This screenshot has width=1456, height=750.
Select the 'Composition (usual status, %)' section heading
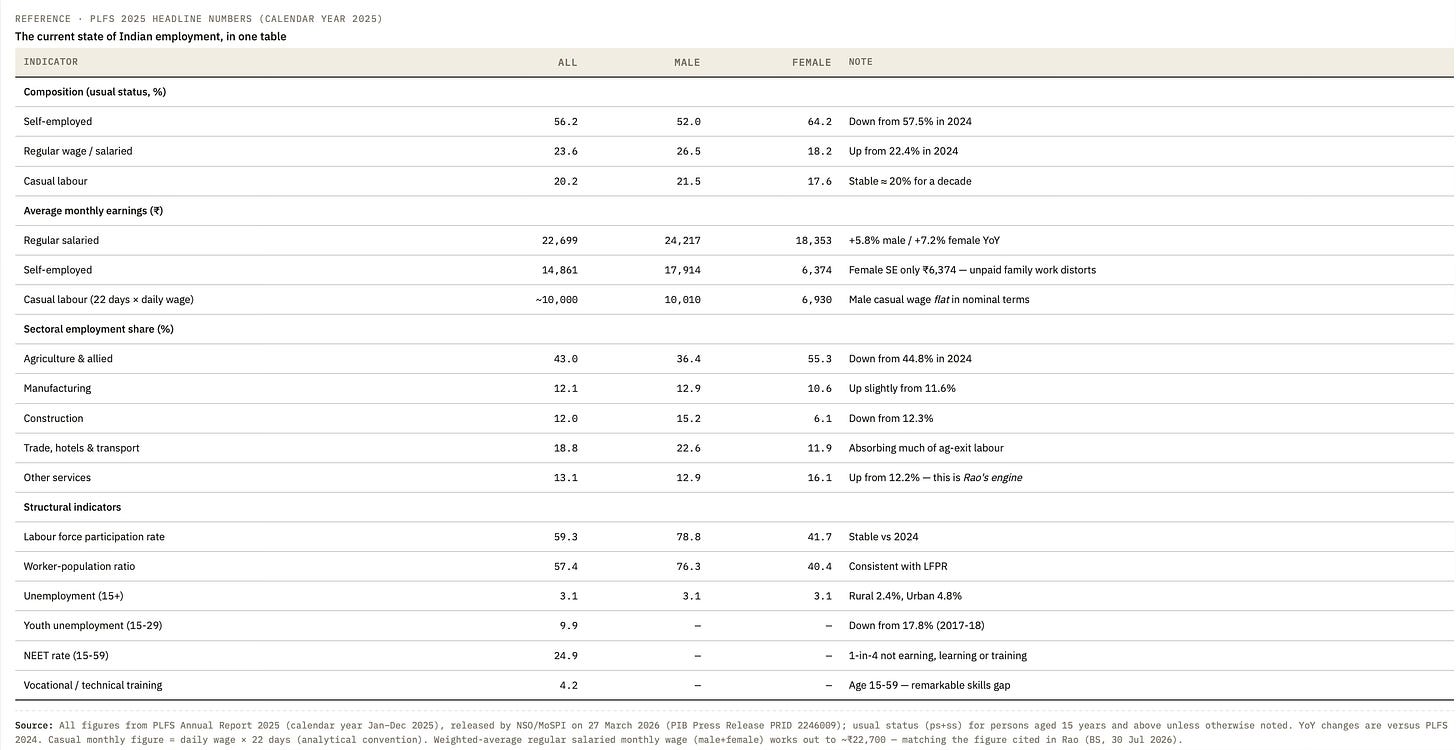[95, 92]
